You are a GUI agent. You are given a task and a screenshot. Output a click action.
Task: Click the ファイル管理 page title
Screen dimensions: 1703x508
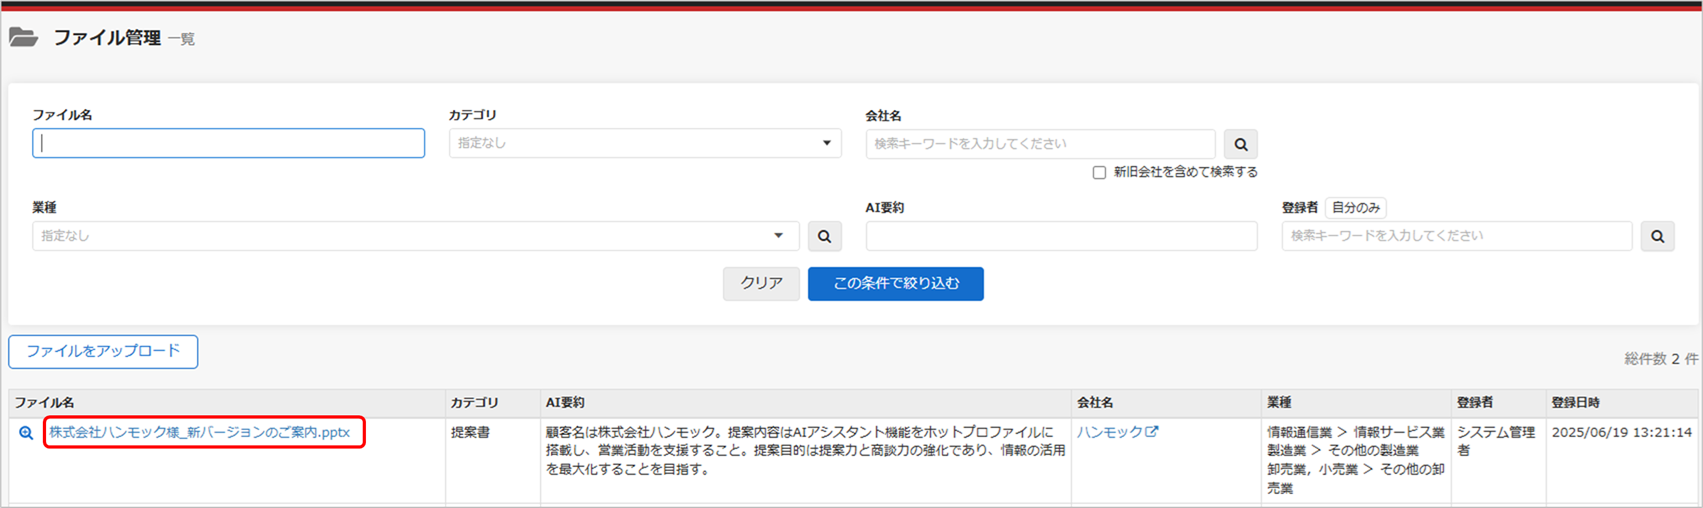pos(107,38)
